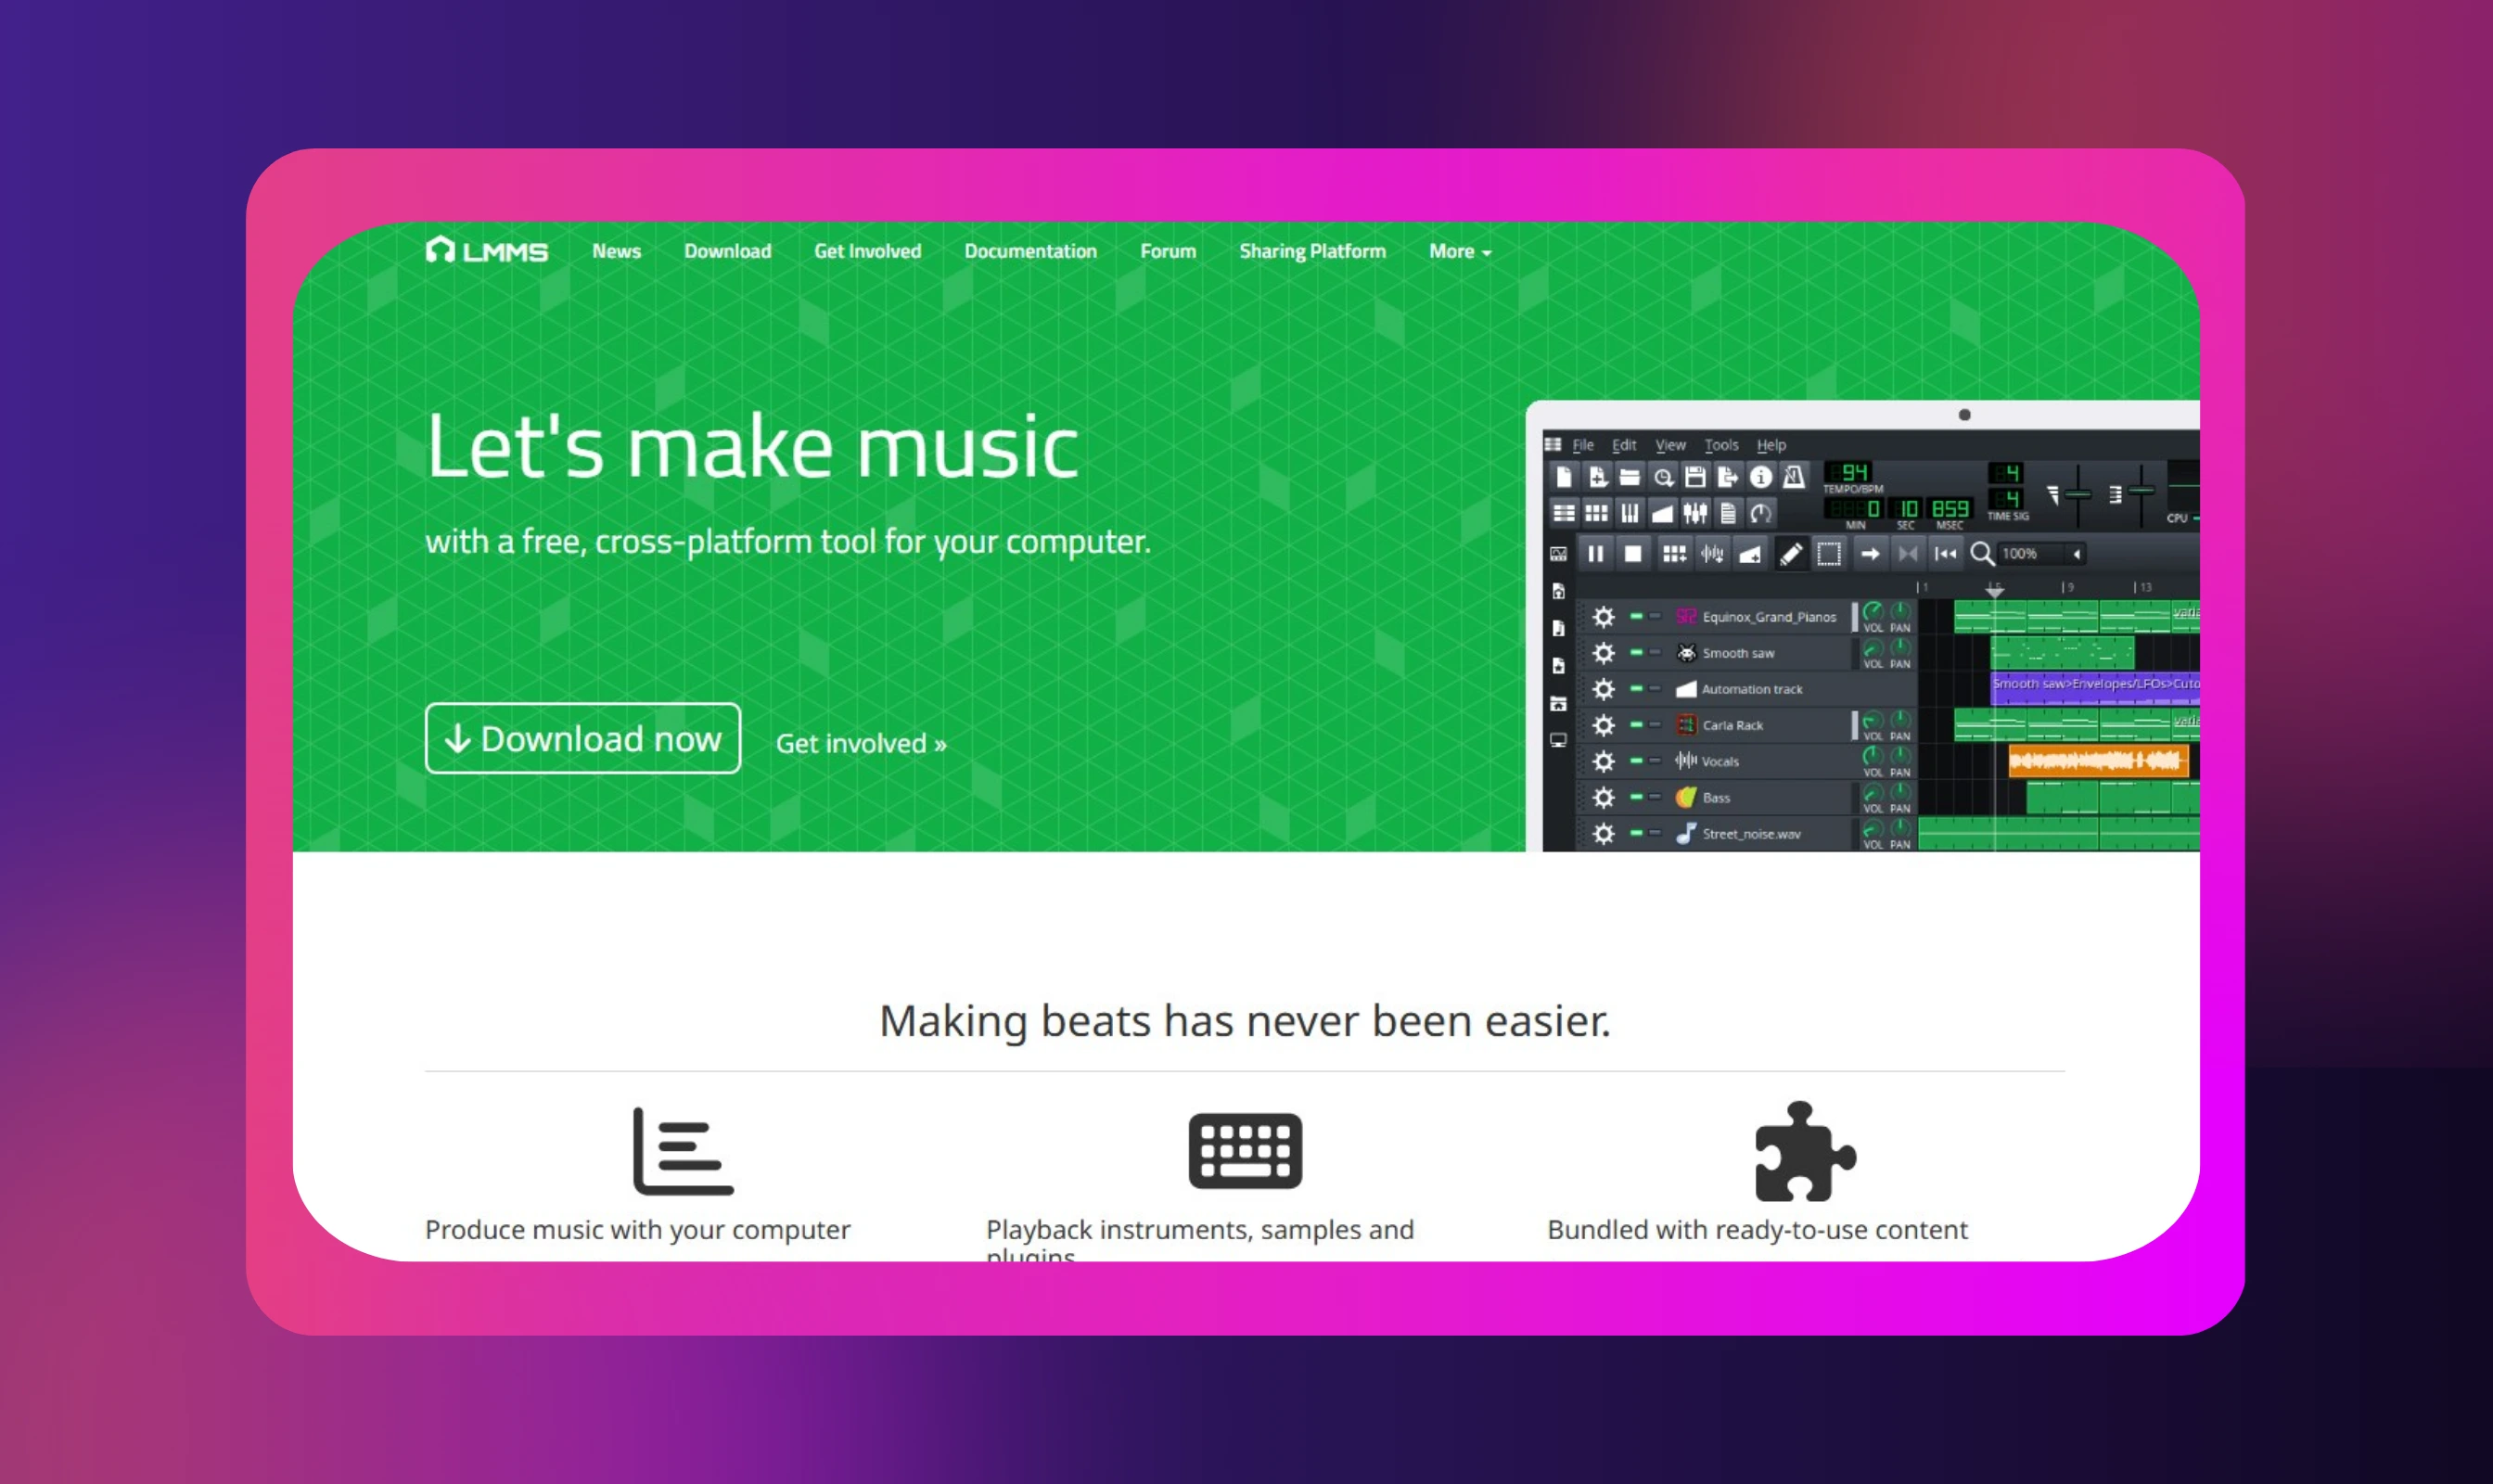Screen dimensions: 2493x1484
Task: Toggle the auto-scrolling arrow icon
Action: pos(1870,554)
